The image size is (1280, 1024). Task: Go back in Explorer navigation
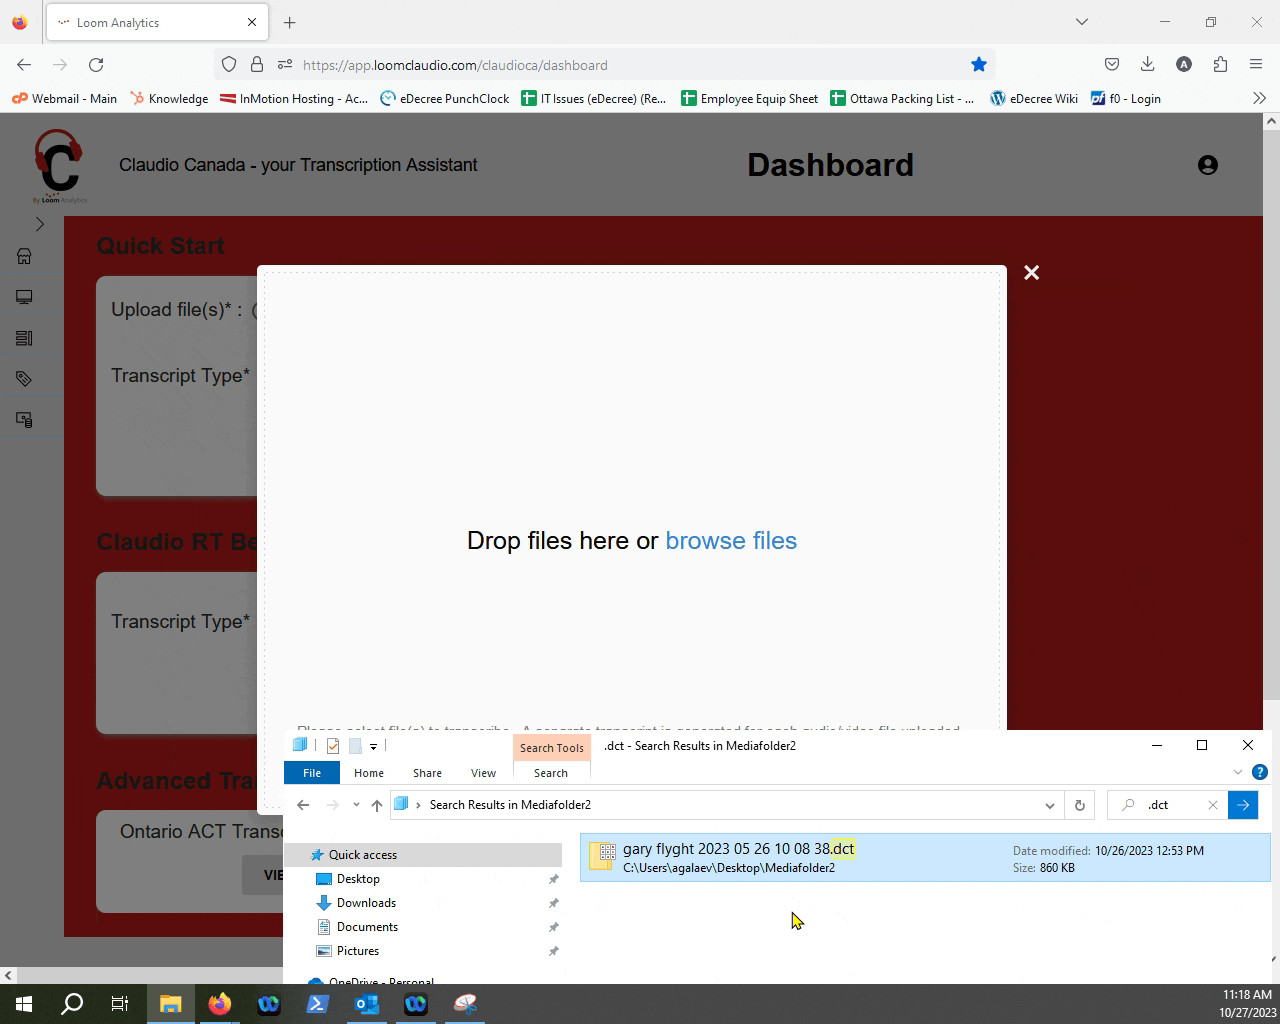pos(303,805)
